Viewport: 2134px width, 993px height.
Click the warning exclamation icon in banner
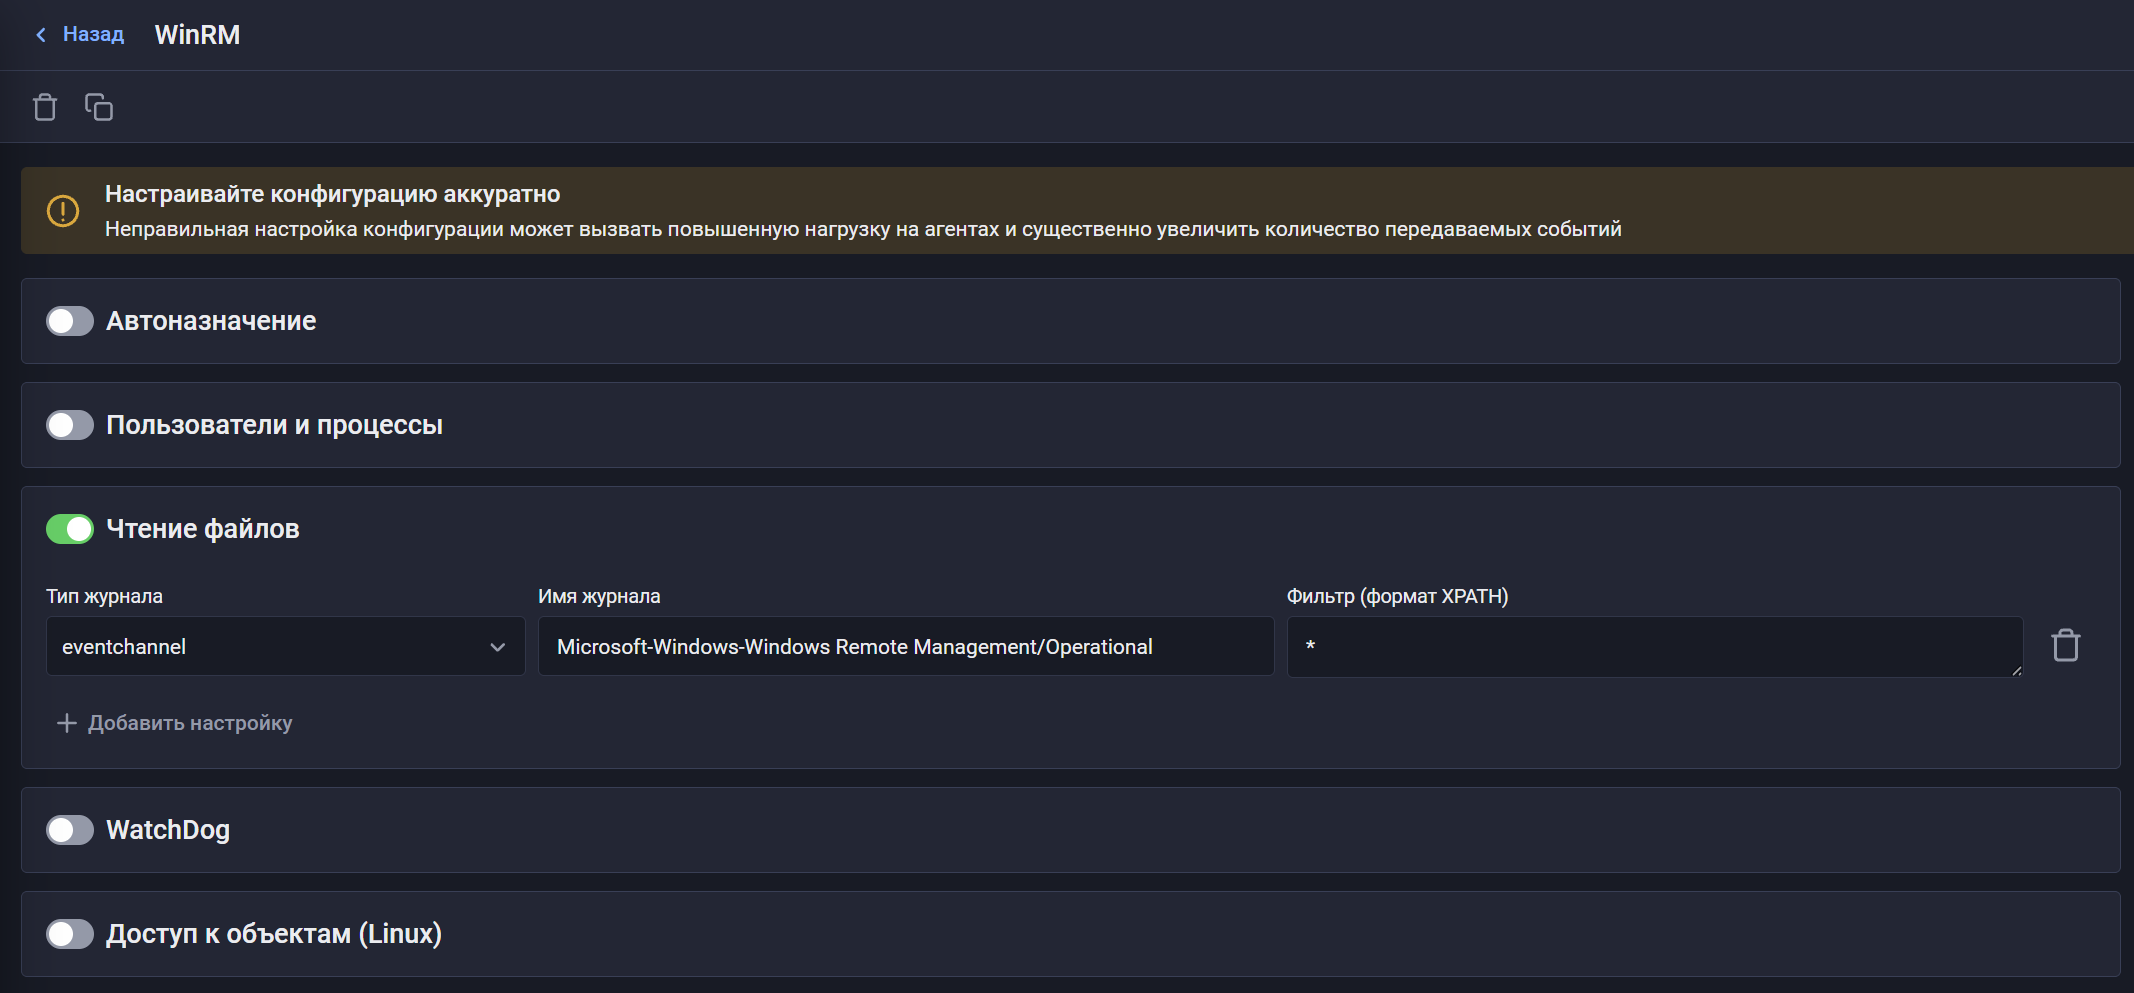click(63, 211)
